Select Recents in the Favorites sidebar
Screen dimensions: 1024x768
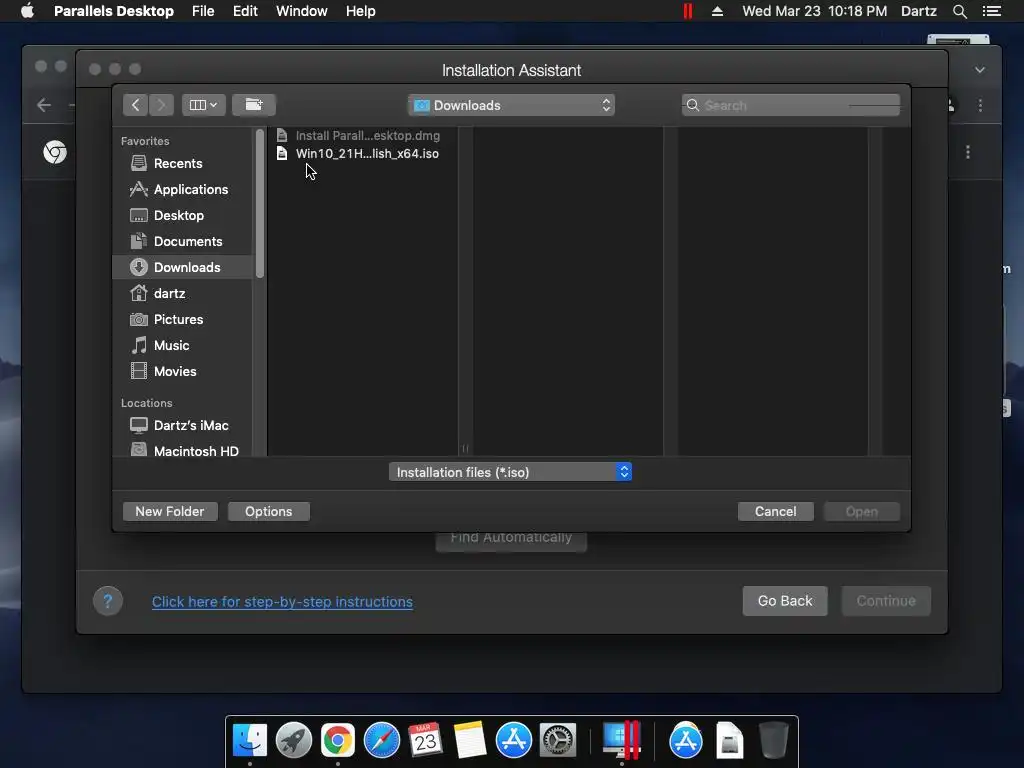(x=183, y=163)
